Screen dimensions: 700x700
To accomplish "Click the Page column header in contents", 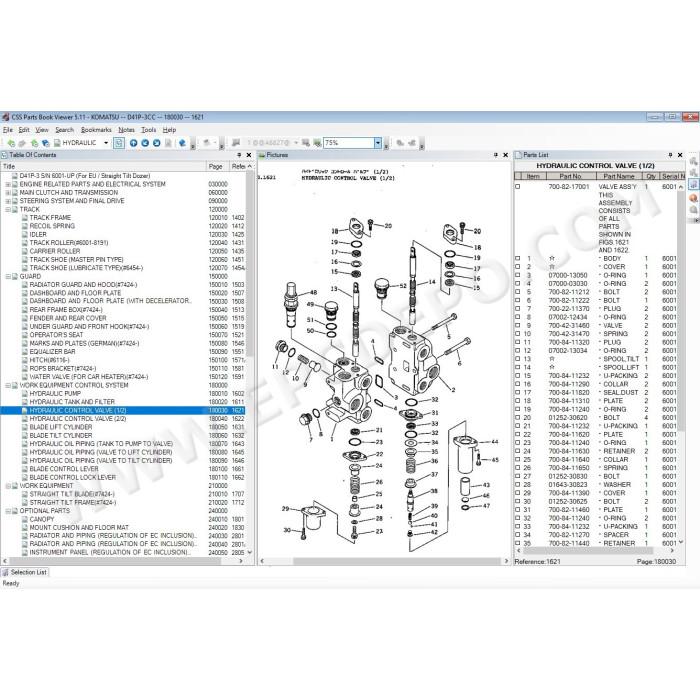I will (217, 167).
